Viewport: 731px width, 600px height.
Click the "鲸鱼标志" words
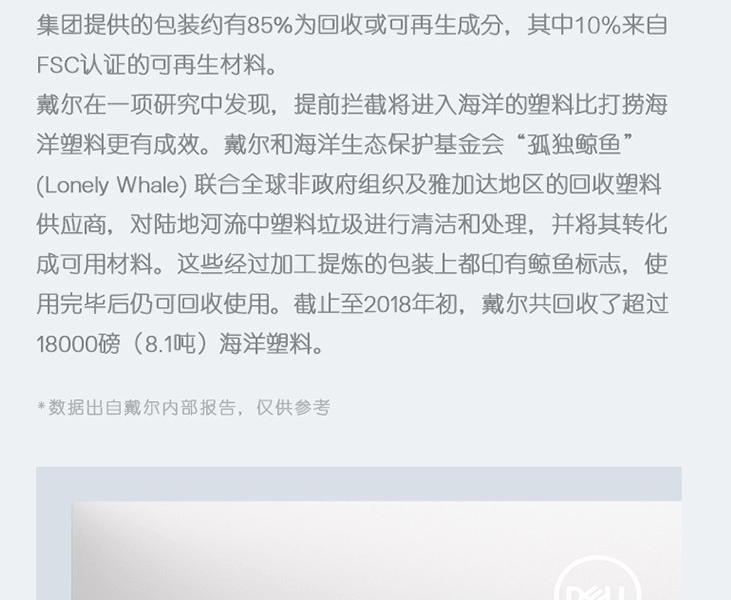pos(574,264)
